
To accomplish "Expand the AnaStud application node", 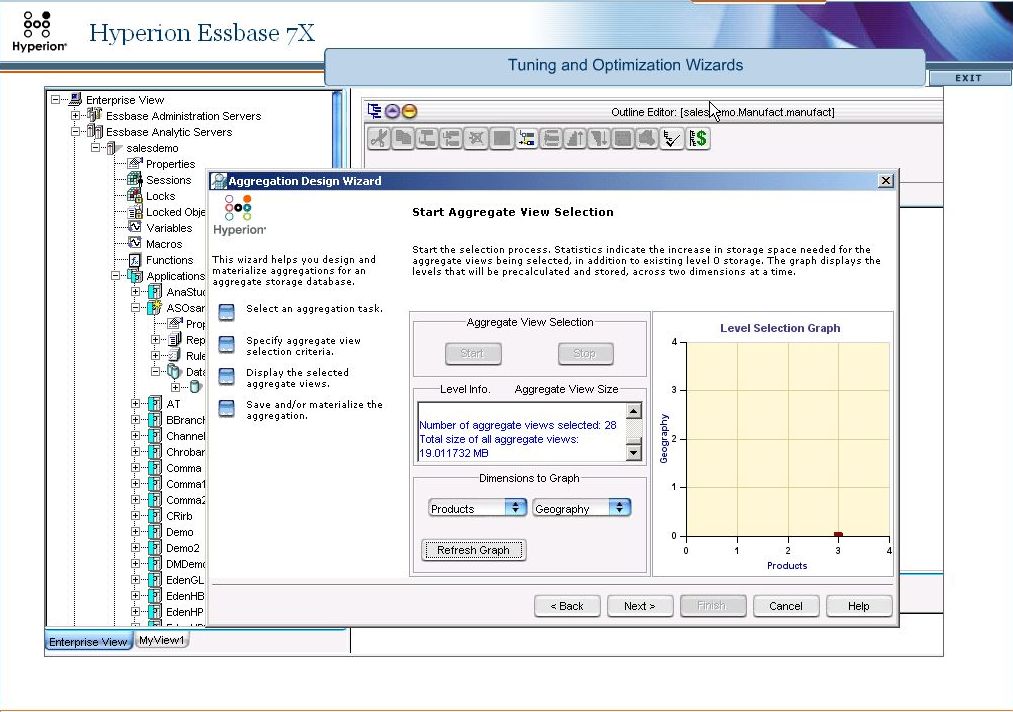I will coord(136,291).
